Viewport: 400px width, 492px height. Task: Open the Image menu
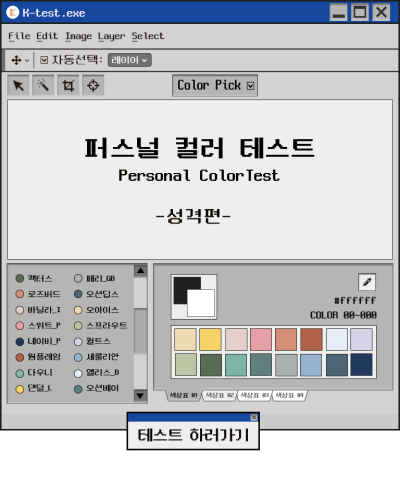[78, 36]
